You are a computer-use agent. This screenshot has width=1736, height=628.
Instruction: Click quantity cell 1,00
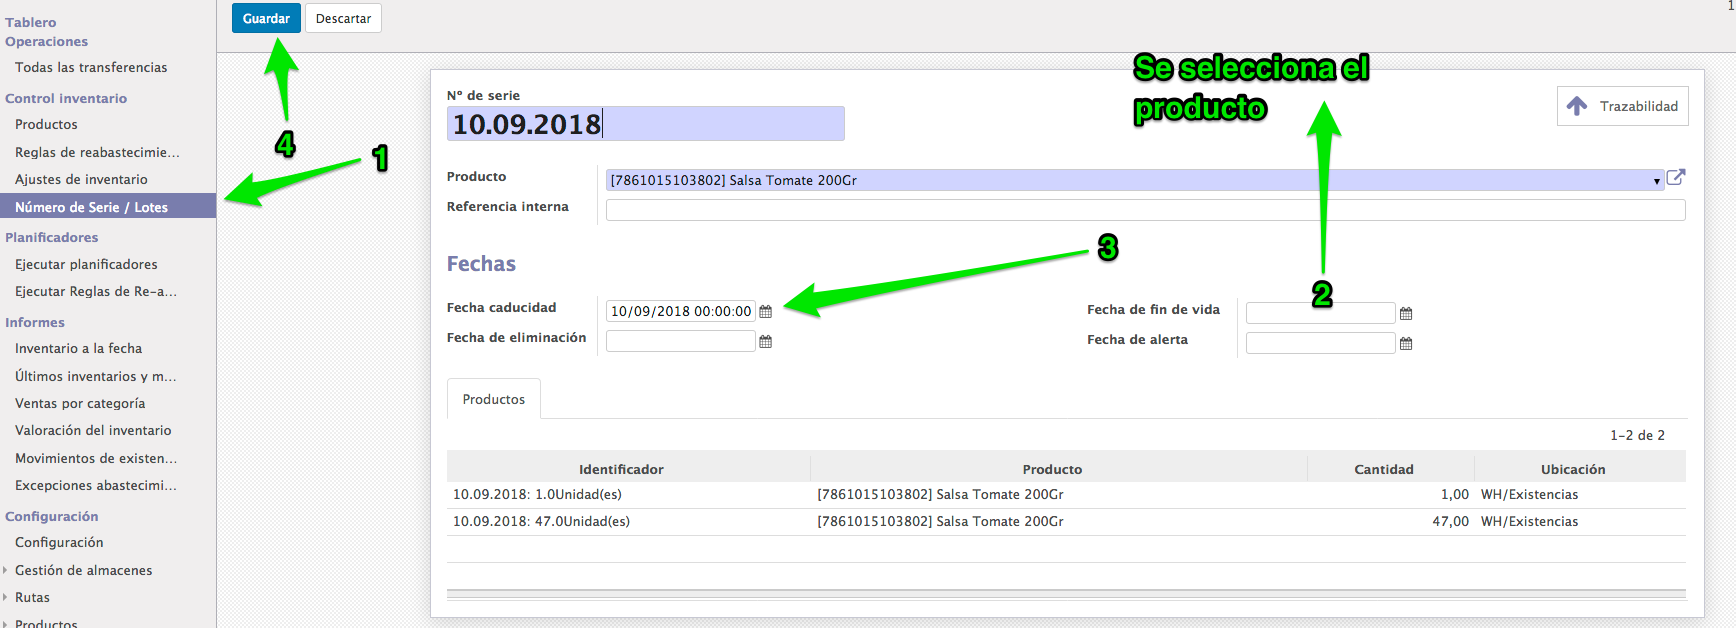coord(1455,494)
